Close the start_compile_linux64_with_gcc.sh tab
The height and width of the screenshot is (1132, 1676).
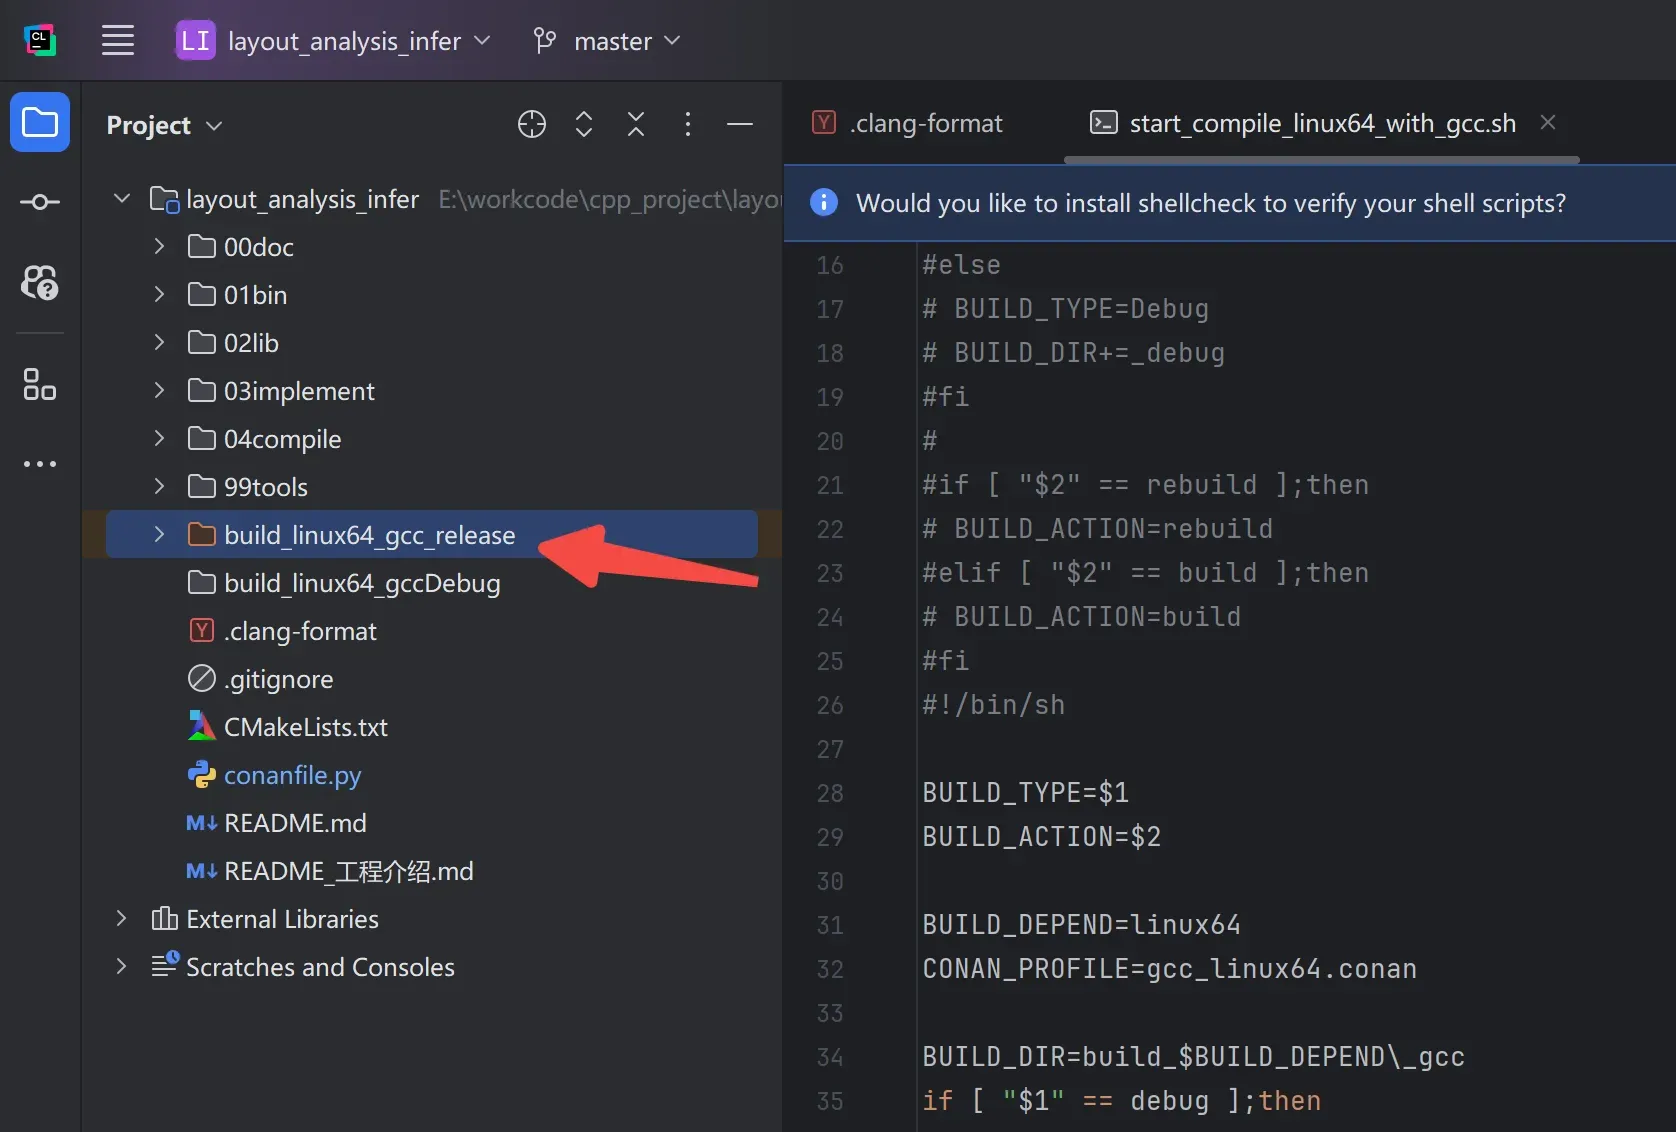(1548, 122)
